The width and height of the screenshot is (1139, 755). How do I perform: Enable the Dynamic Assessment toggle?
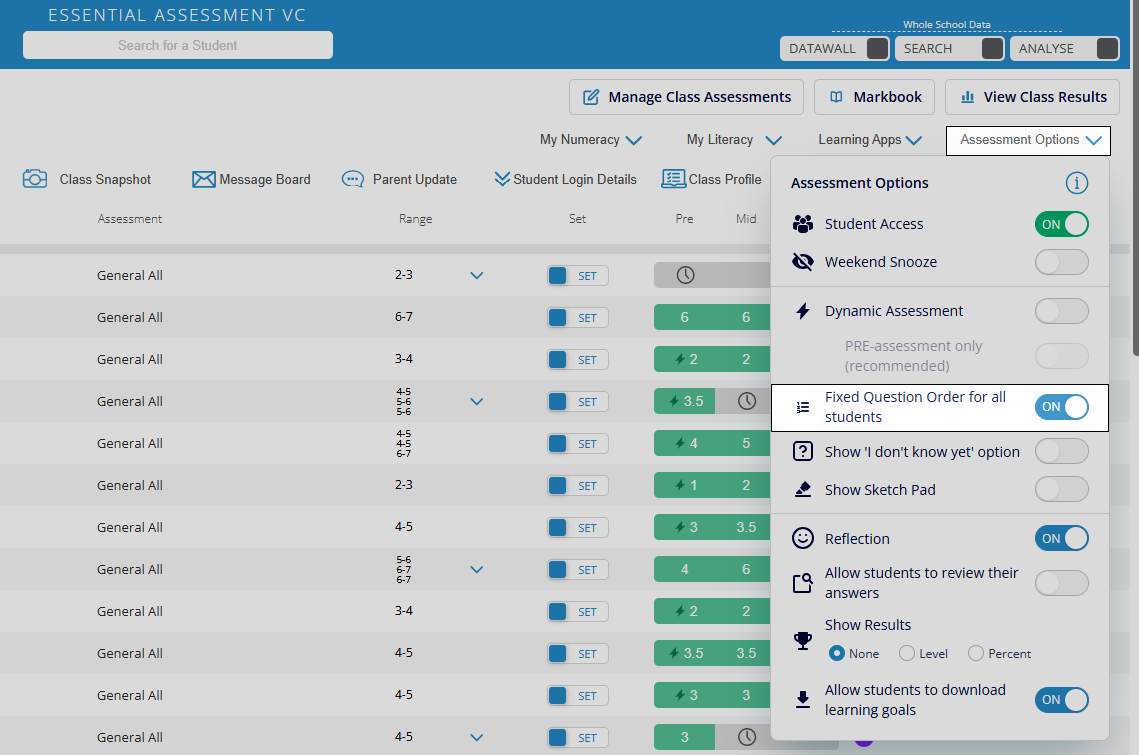pyautogui.click(x=1061, y=311)
